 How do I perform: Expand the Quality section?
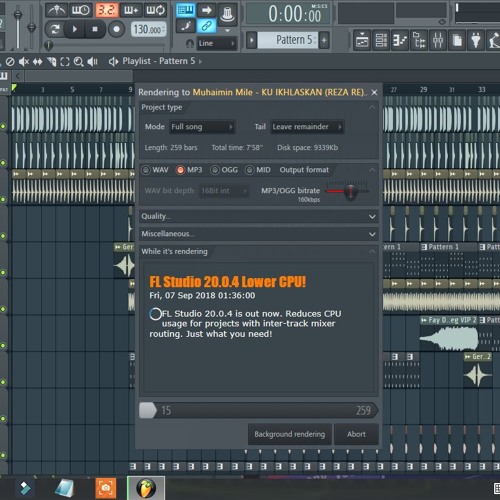coord(259,217)
